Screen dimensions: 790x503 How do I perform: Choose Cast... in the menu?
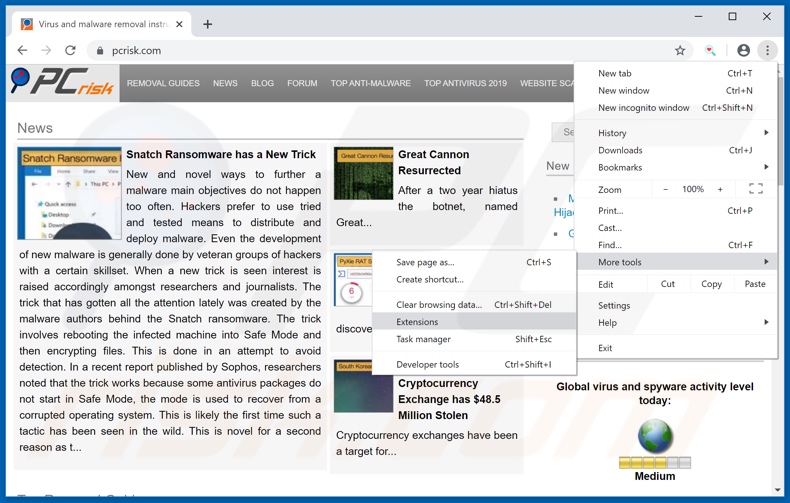pos(676,228)
